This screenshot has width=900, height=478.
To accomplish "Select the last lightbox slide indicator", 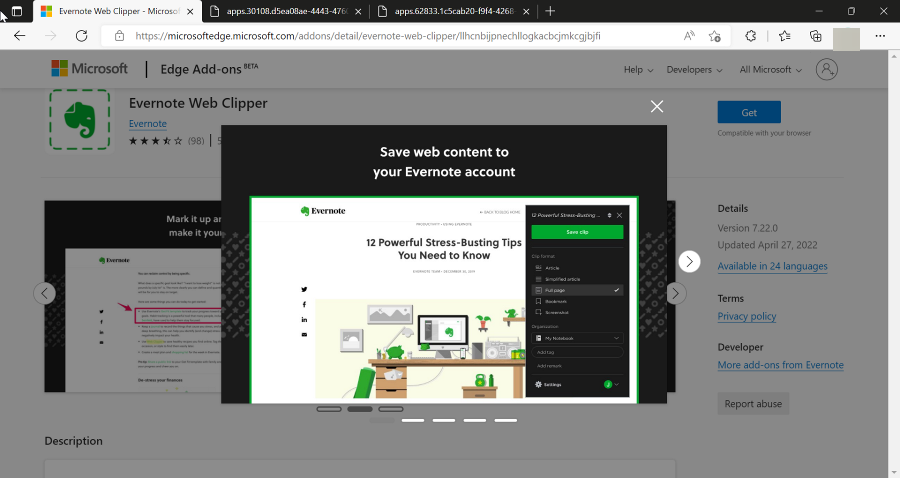I will coord(506,420).
